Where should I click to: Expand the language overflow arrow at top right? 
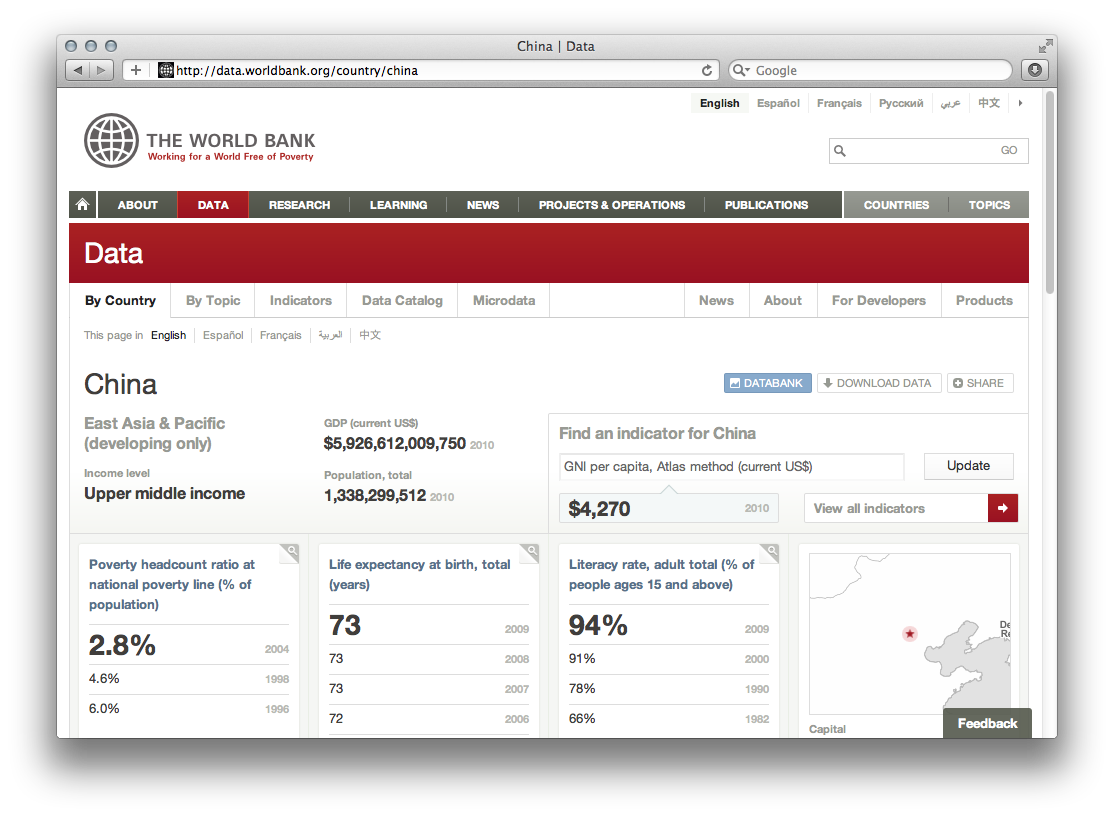point(1020,102)
